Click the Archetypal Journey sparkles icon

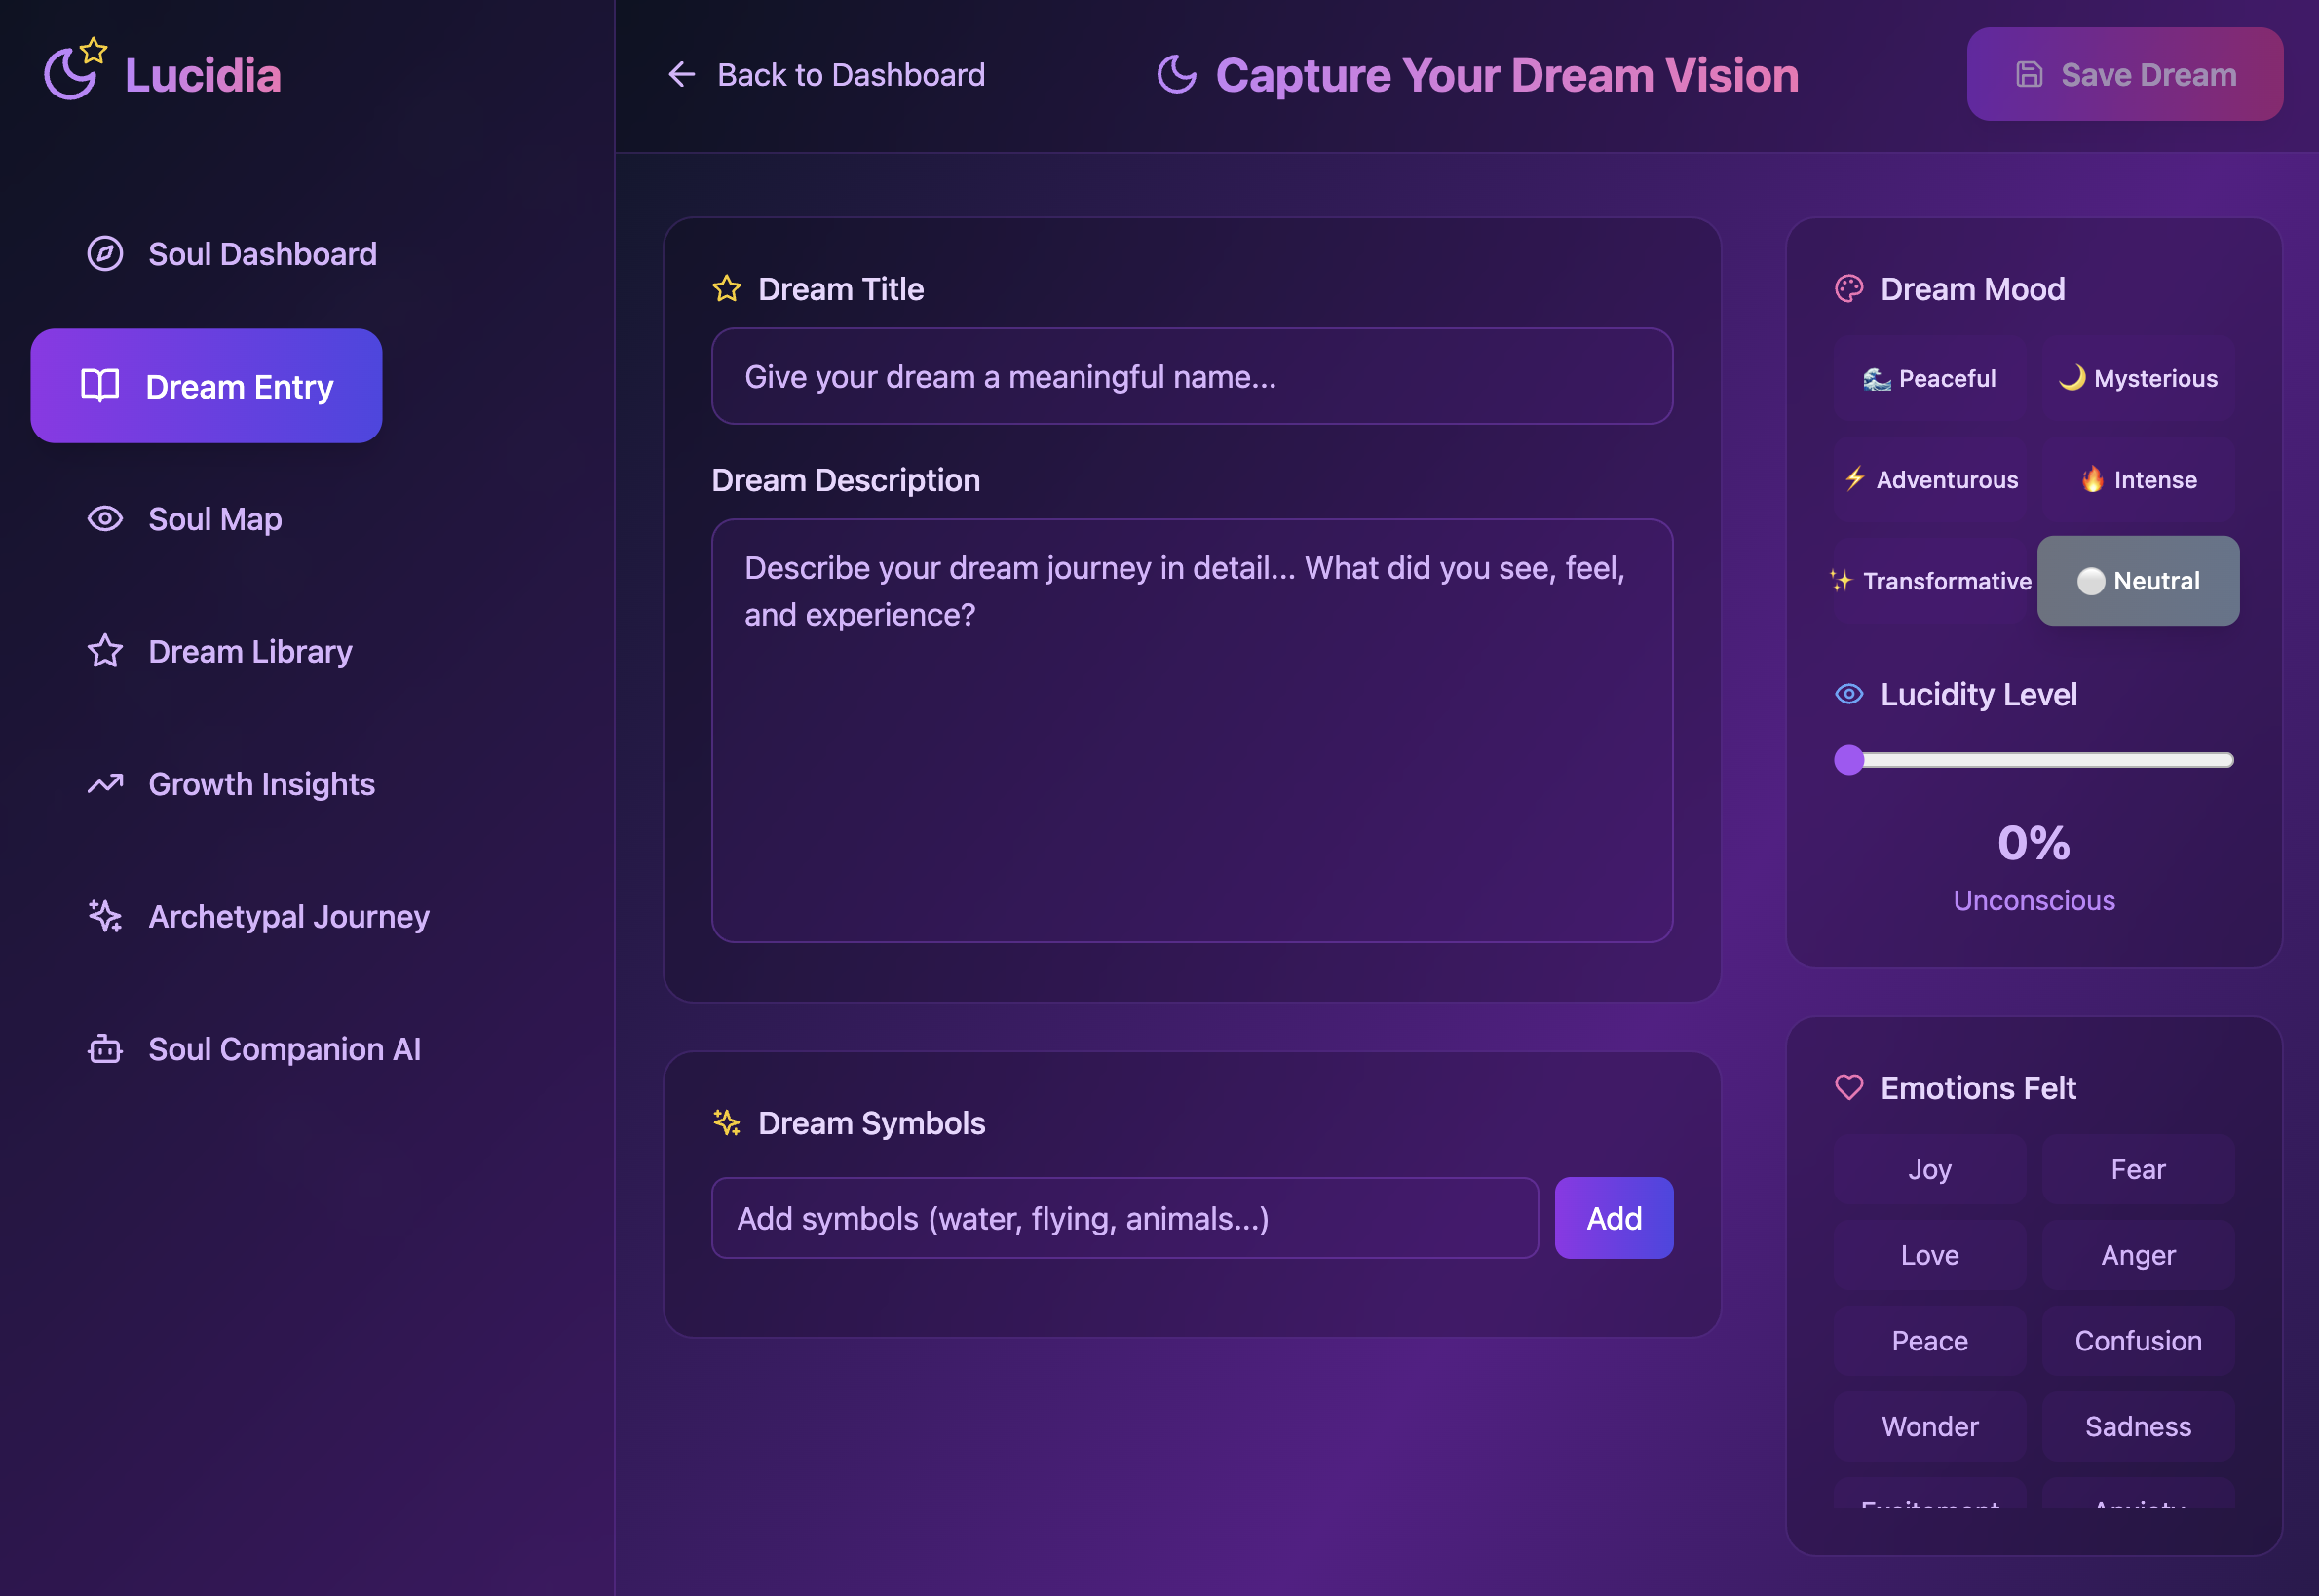pos(105,916)
